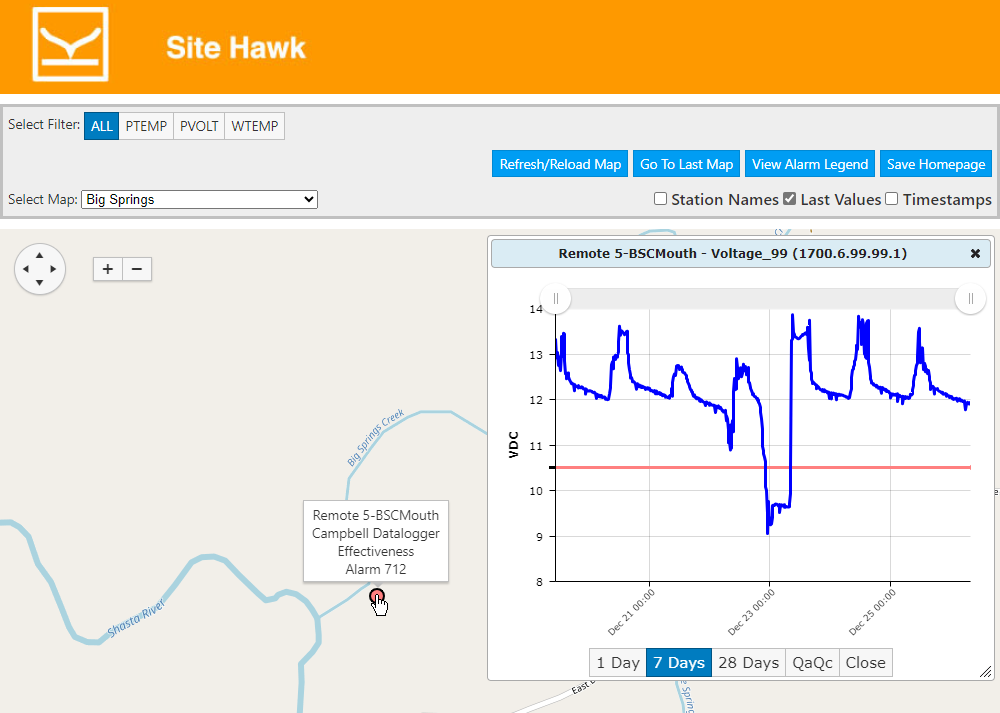Select the ALL filter

[x=101, y=126]
